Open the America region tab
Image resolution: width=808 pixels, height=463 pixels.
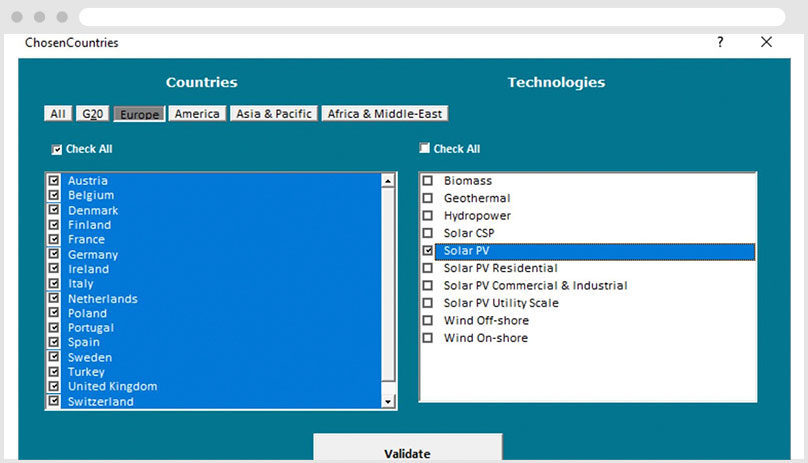[197, 114]
